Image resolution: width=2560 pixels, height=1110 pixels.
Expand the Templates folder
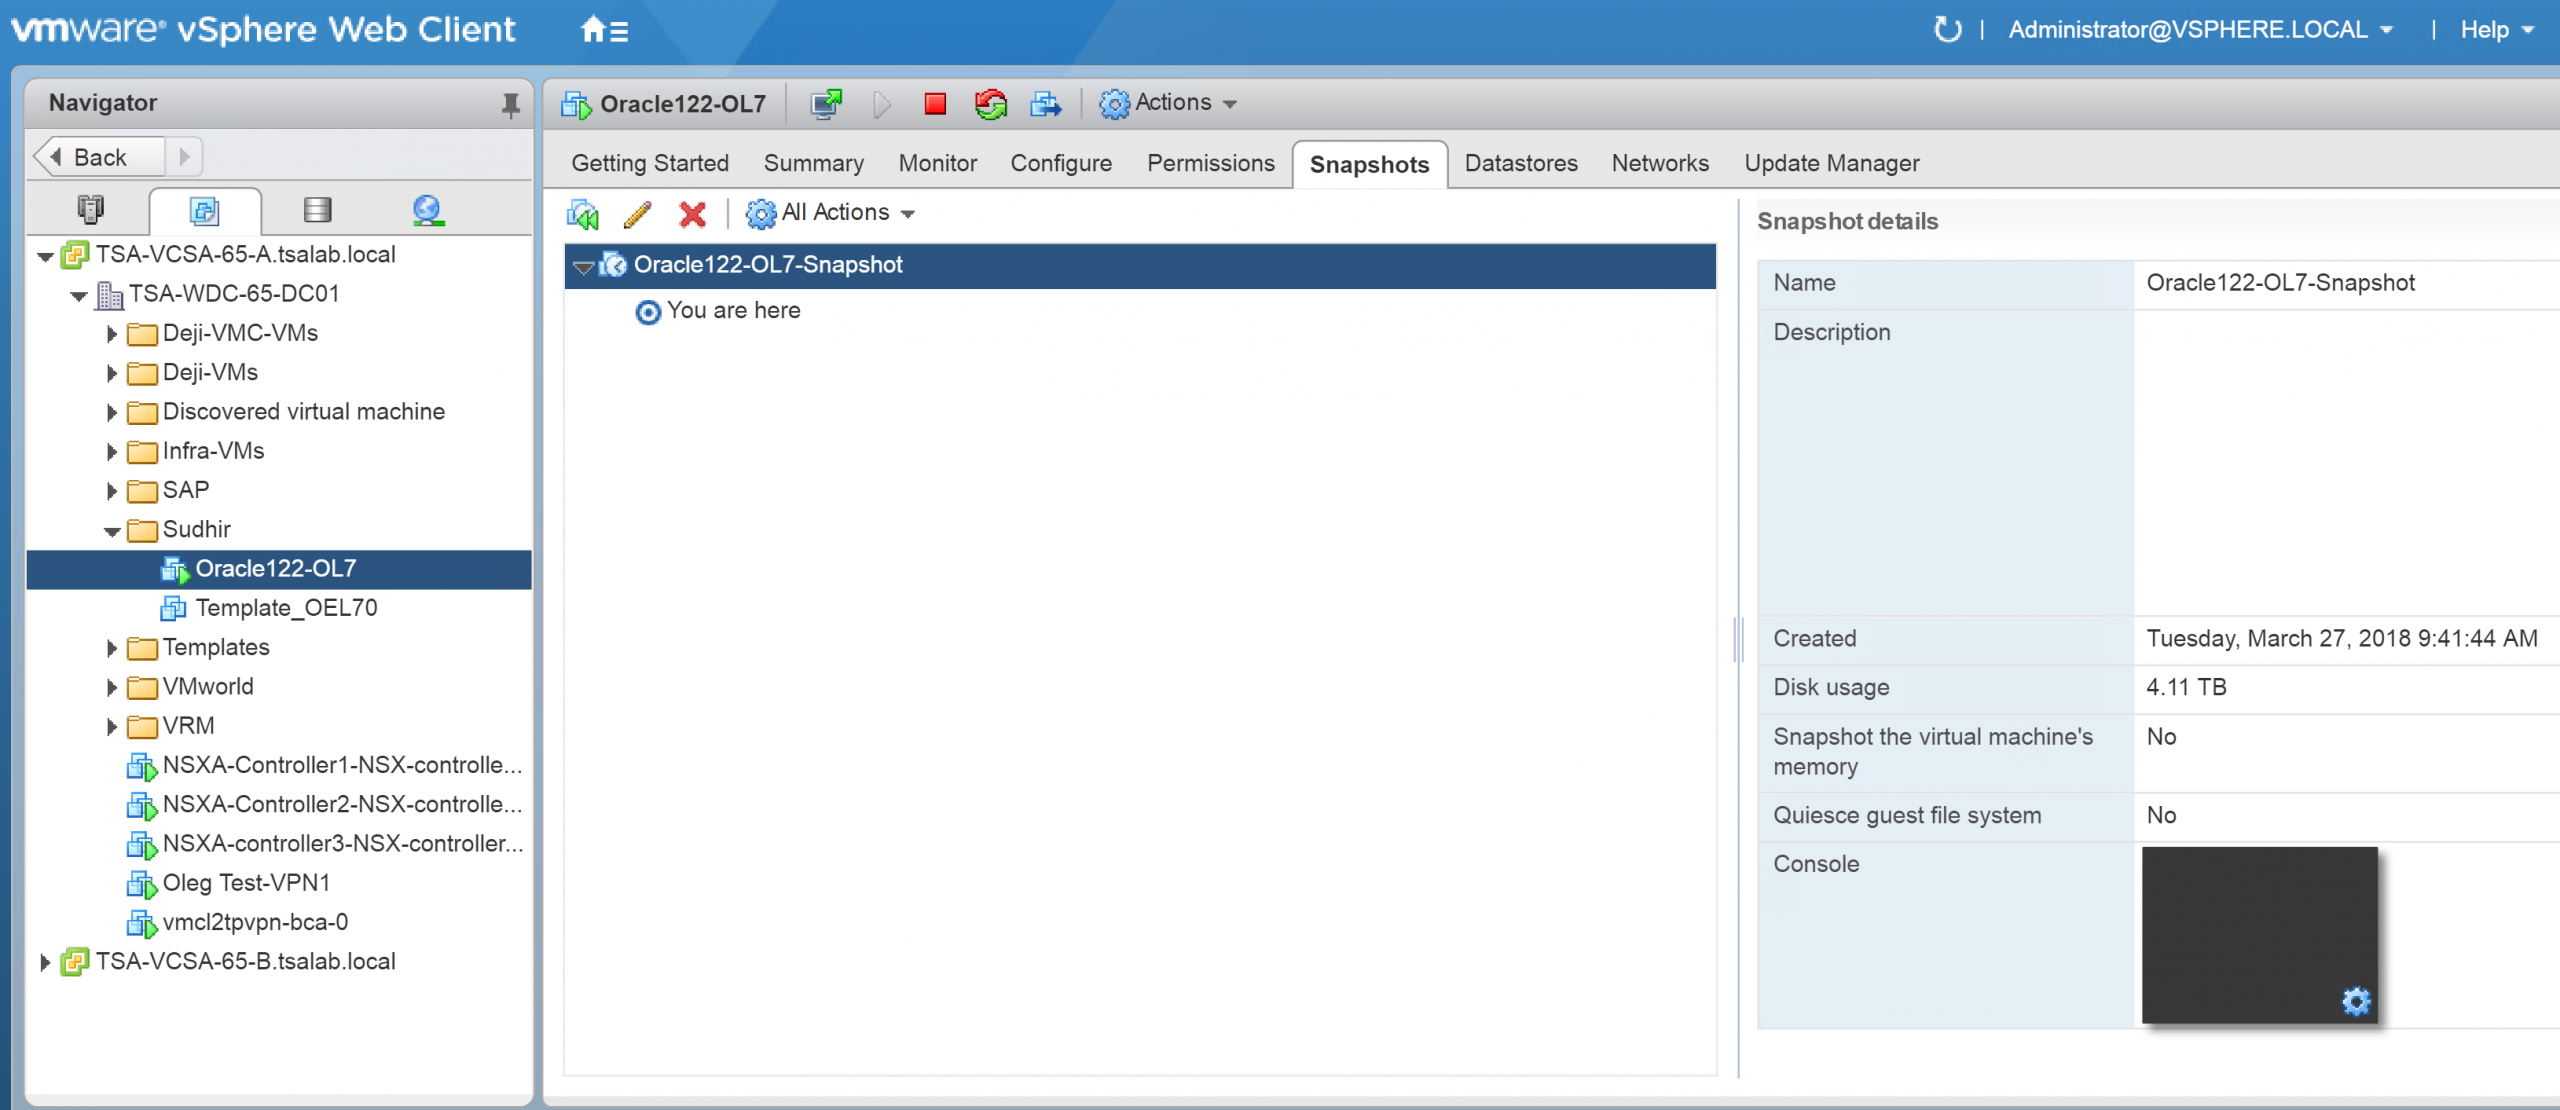pos(112,648)
